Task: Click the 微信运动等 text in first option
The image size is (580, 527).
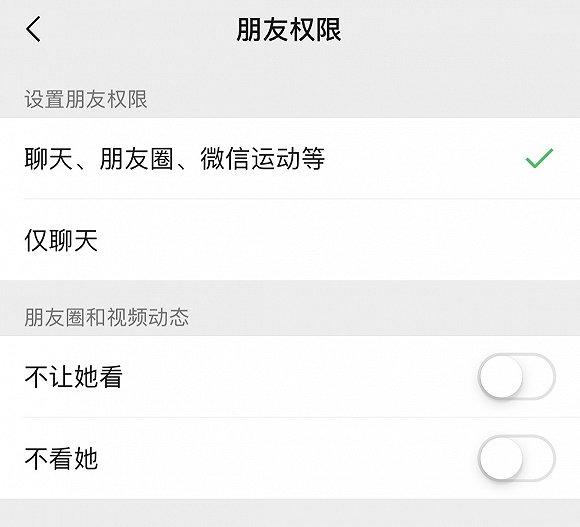Action: click(x=263, y=159)
